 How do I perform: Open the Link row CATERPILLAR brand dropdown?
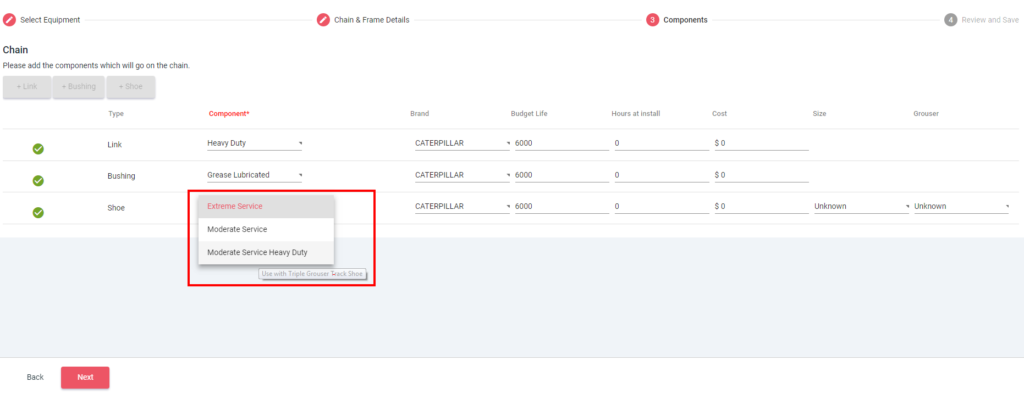click(462, 143)
